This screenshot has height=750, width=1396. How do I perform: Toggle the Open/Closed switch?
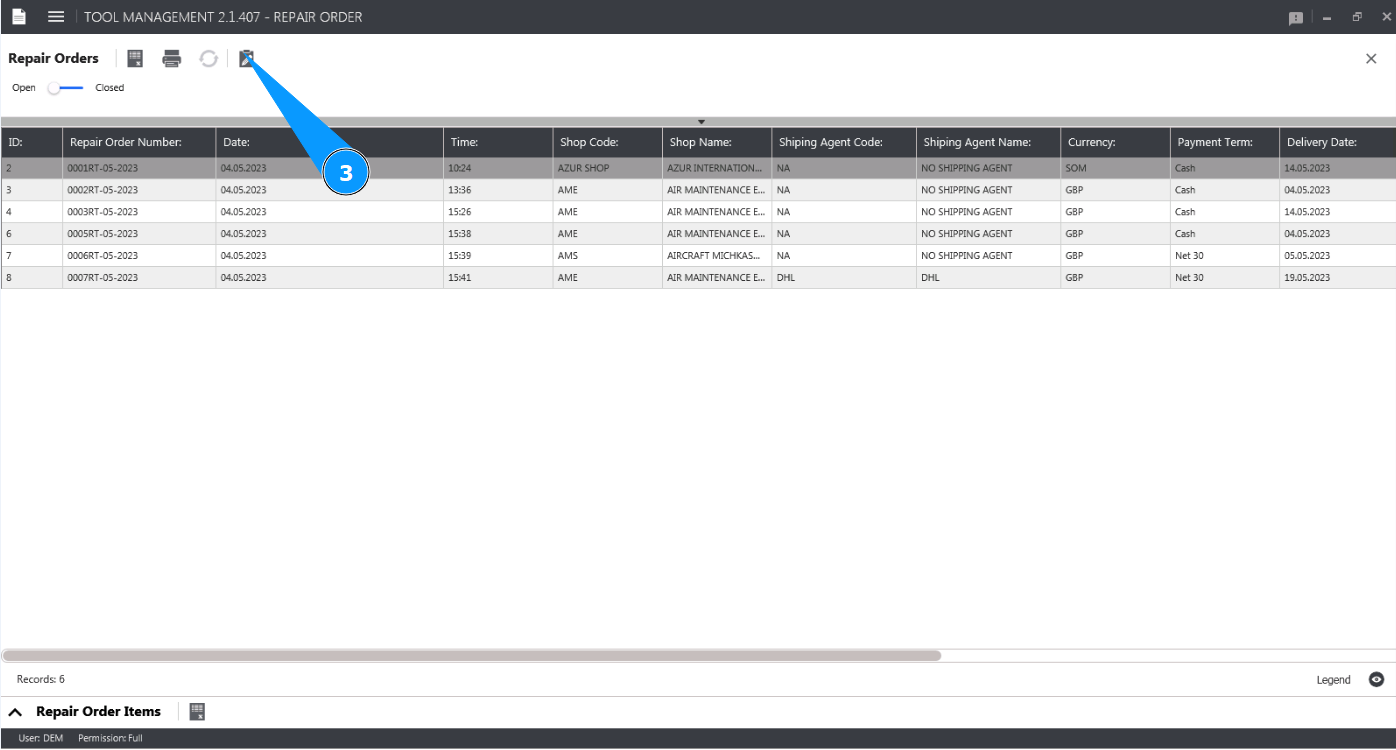pyautogui.click(x=66, y=88)
